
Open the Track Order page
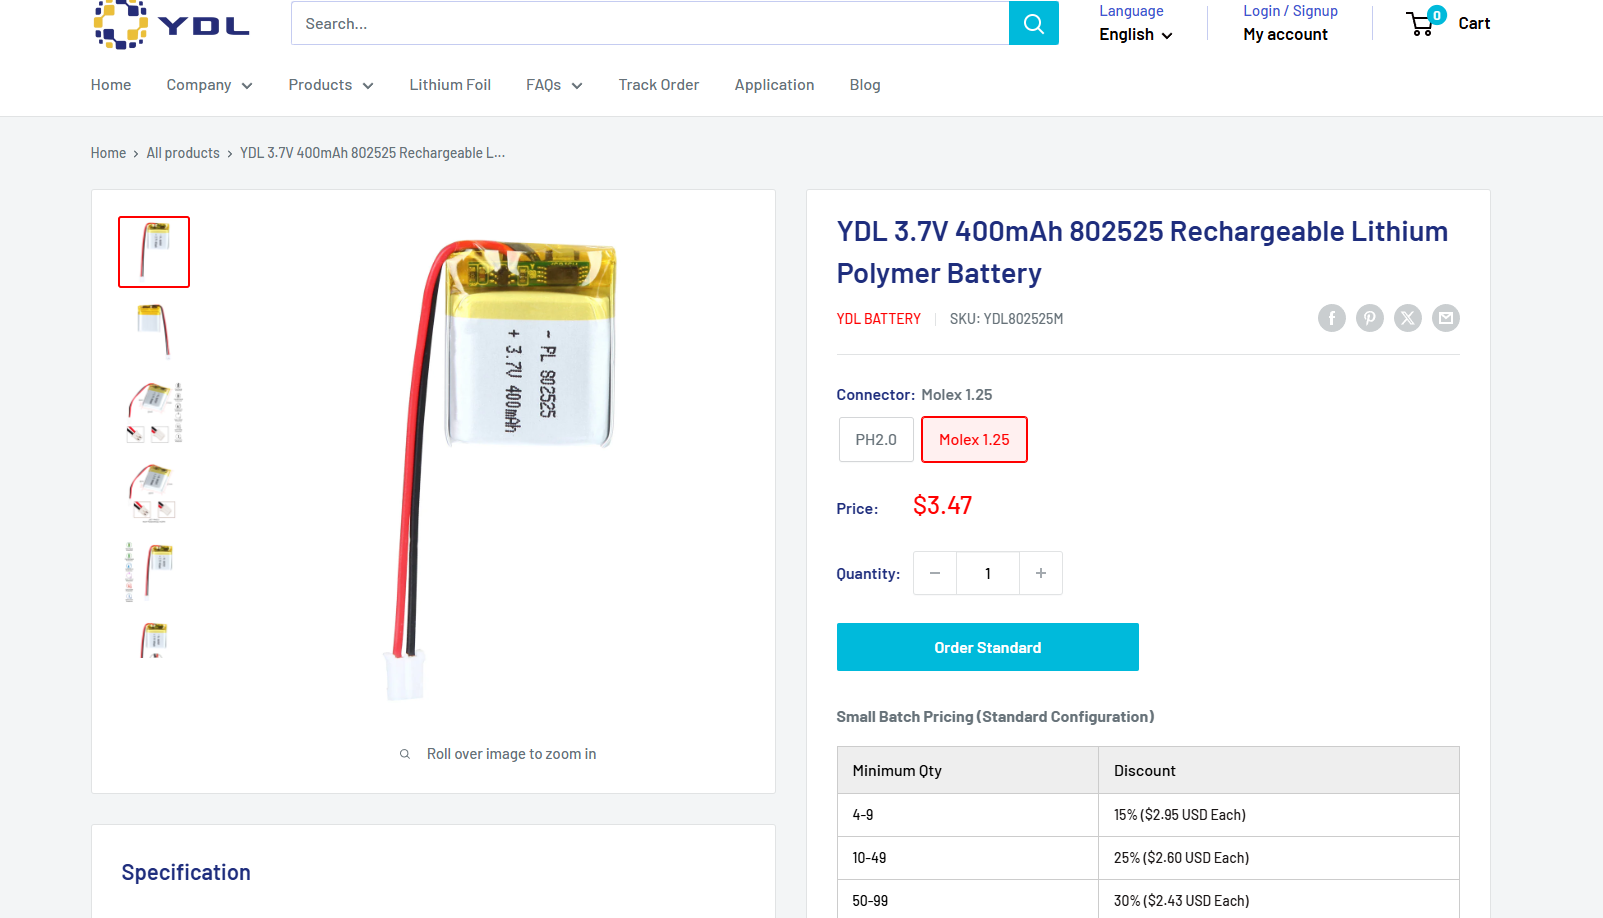pyautogui.click(x=659, y=85)
